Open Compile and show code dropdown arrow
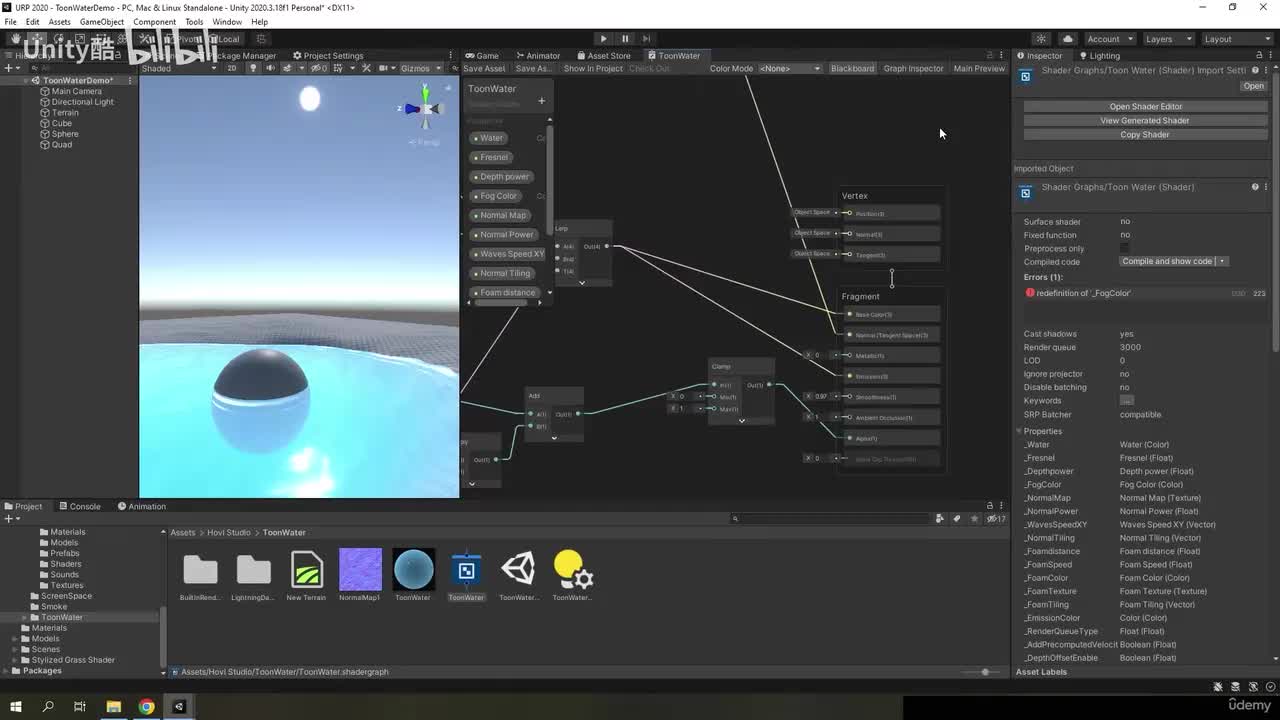This screenshot has width=1280, height=720. tap(1223, 262)
